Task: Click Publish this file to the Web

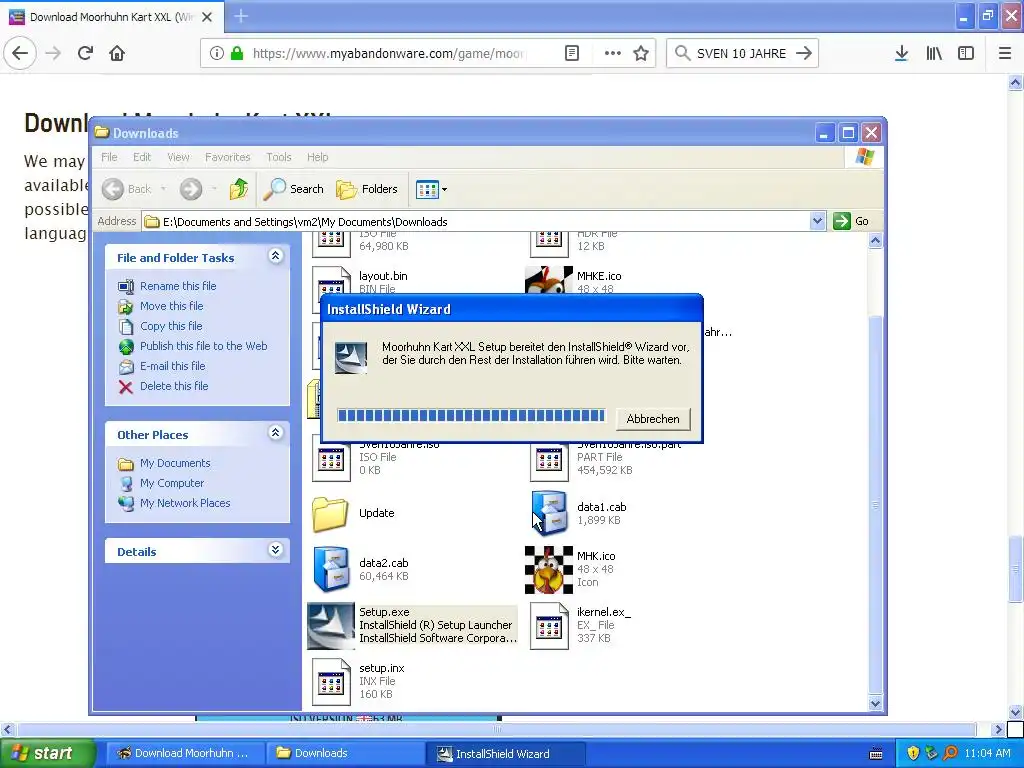Action: pyautogui.click(x=203, y=346)
